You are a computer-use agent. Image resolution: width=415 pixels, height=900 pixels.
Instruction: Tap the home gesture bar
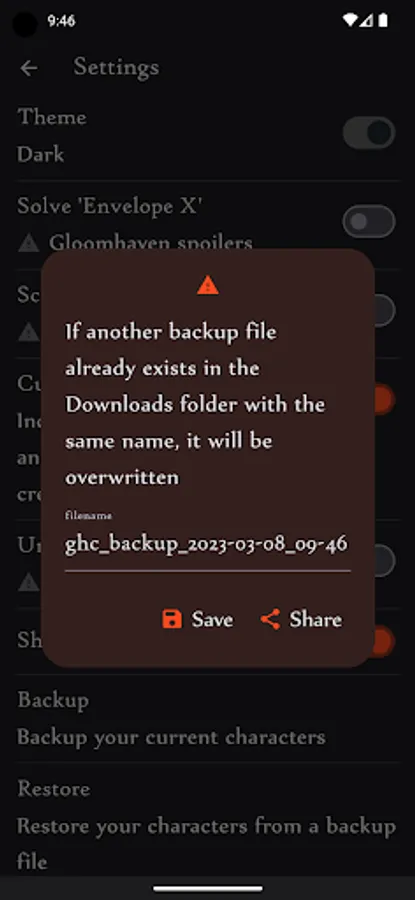click(x=207, y=889)
